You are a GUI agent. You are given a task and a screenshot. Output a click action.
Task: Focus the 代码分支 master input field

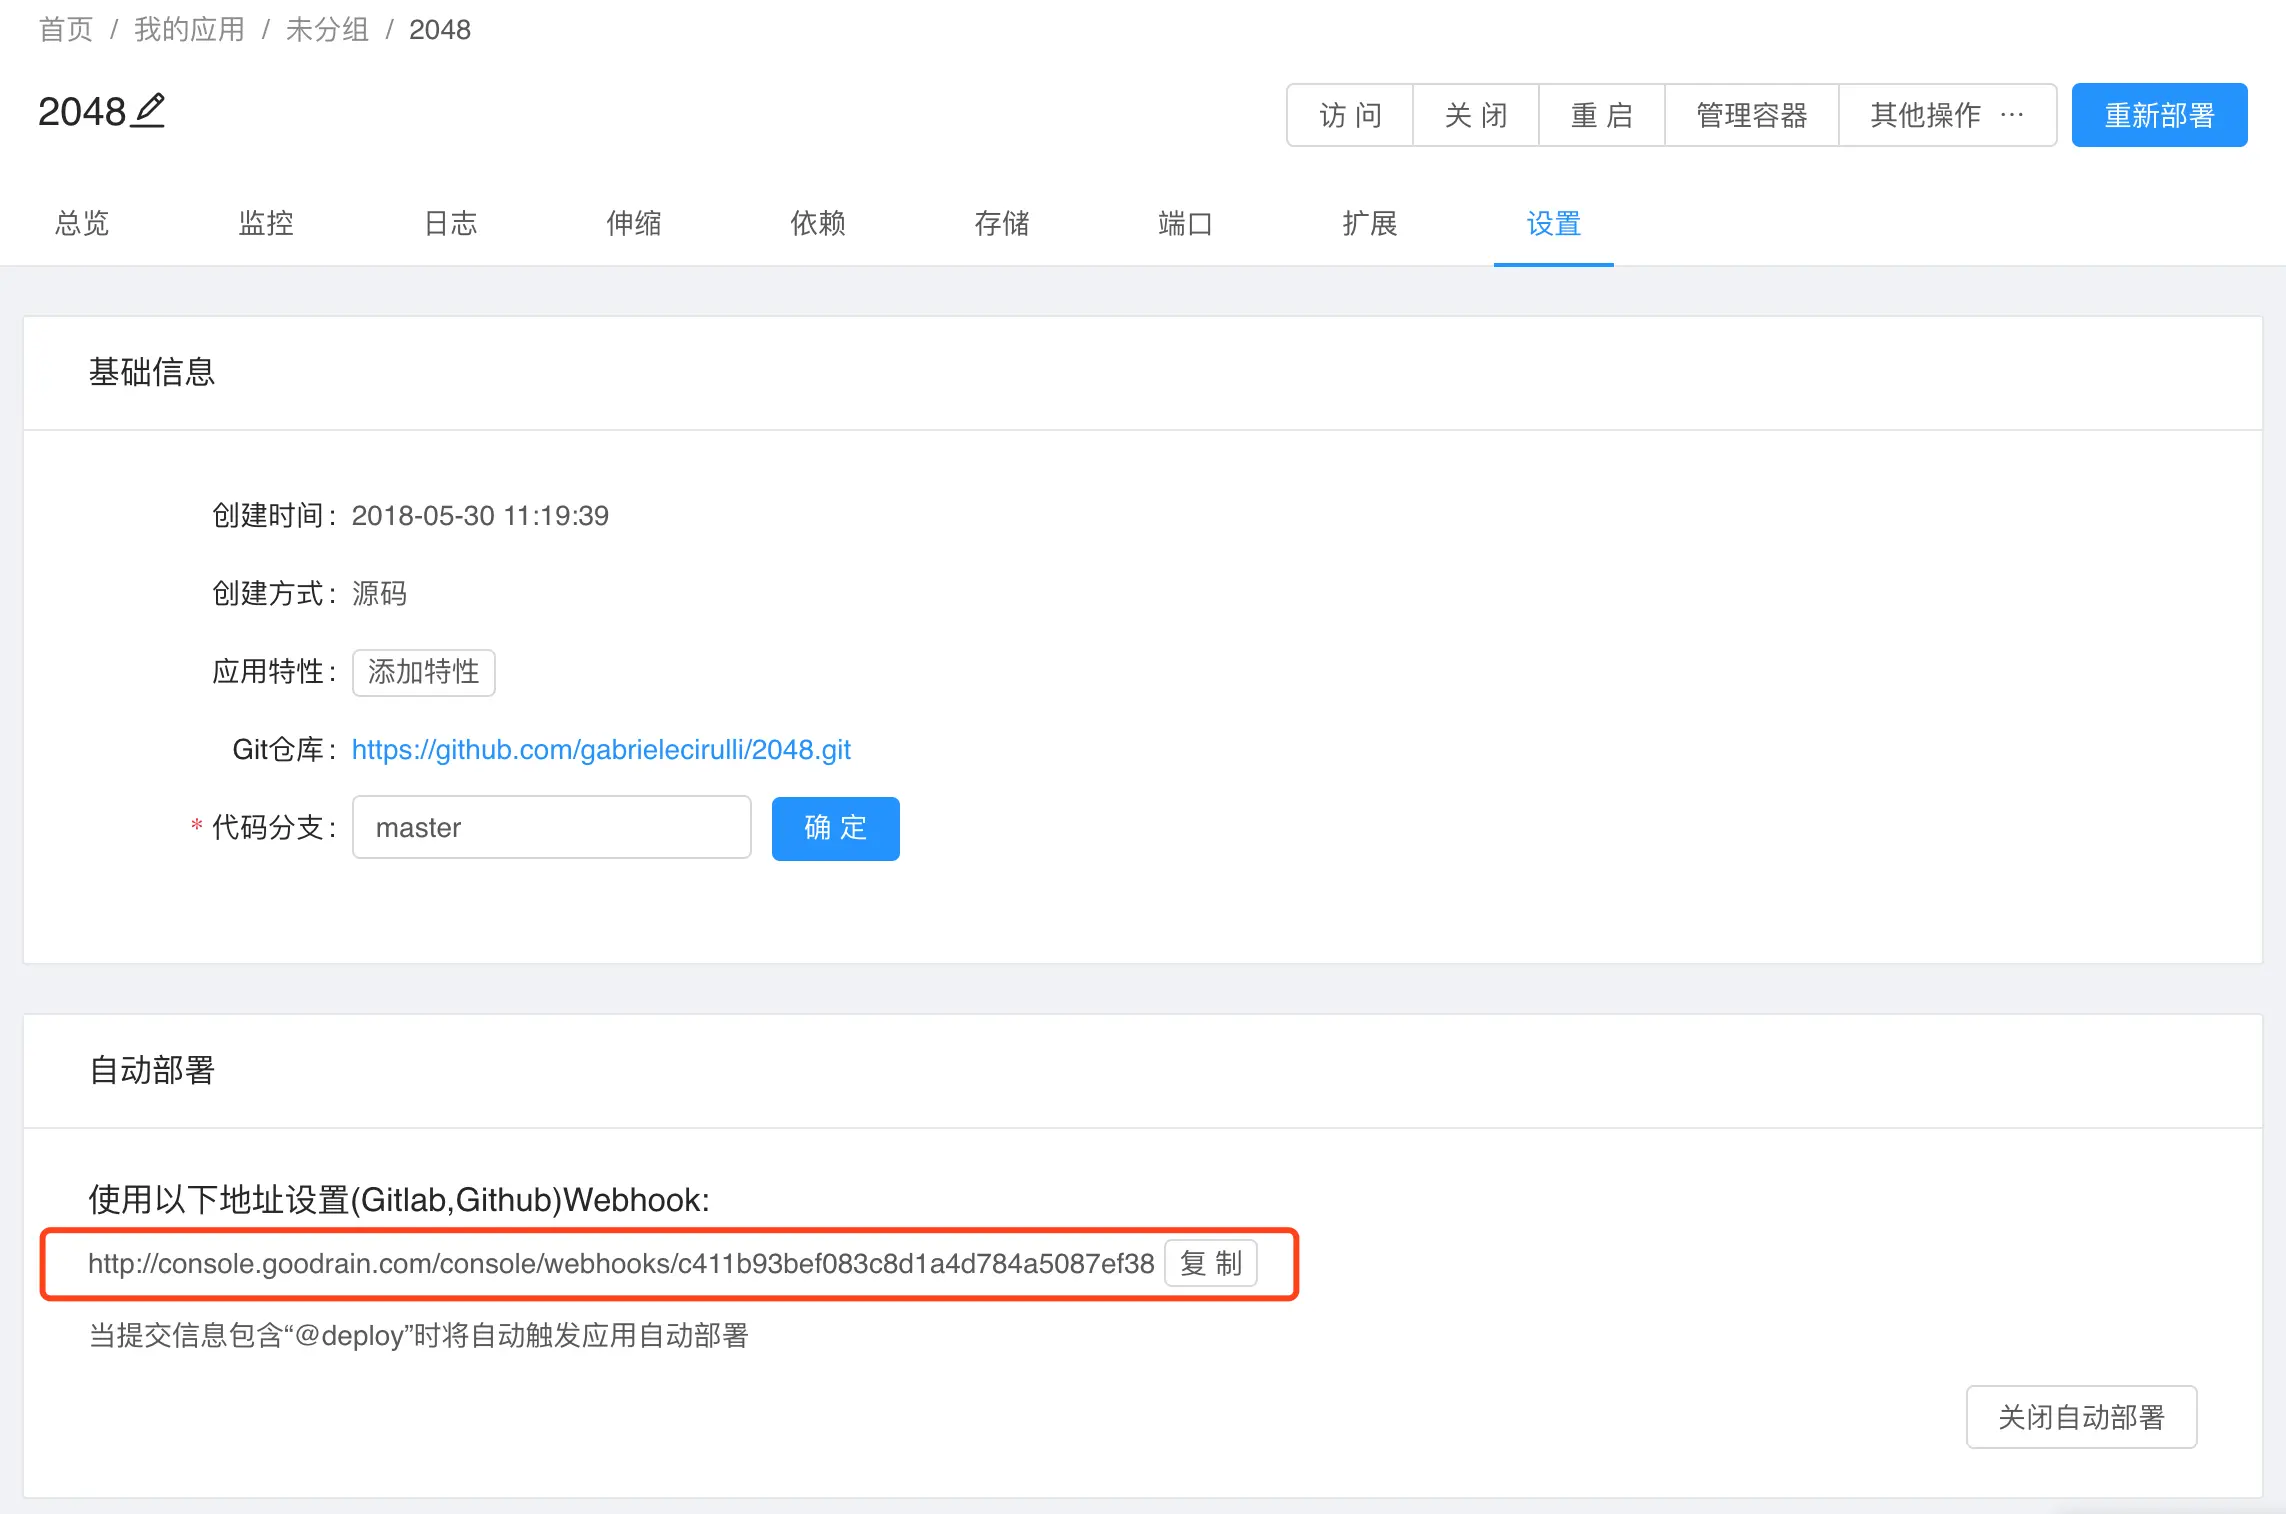pos(551,828)
